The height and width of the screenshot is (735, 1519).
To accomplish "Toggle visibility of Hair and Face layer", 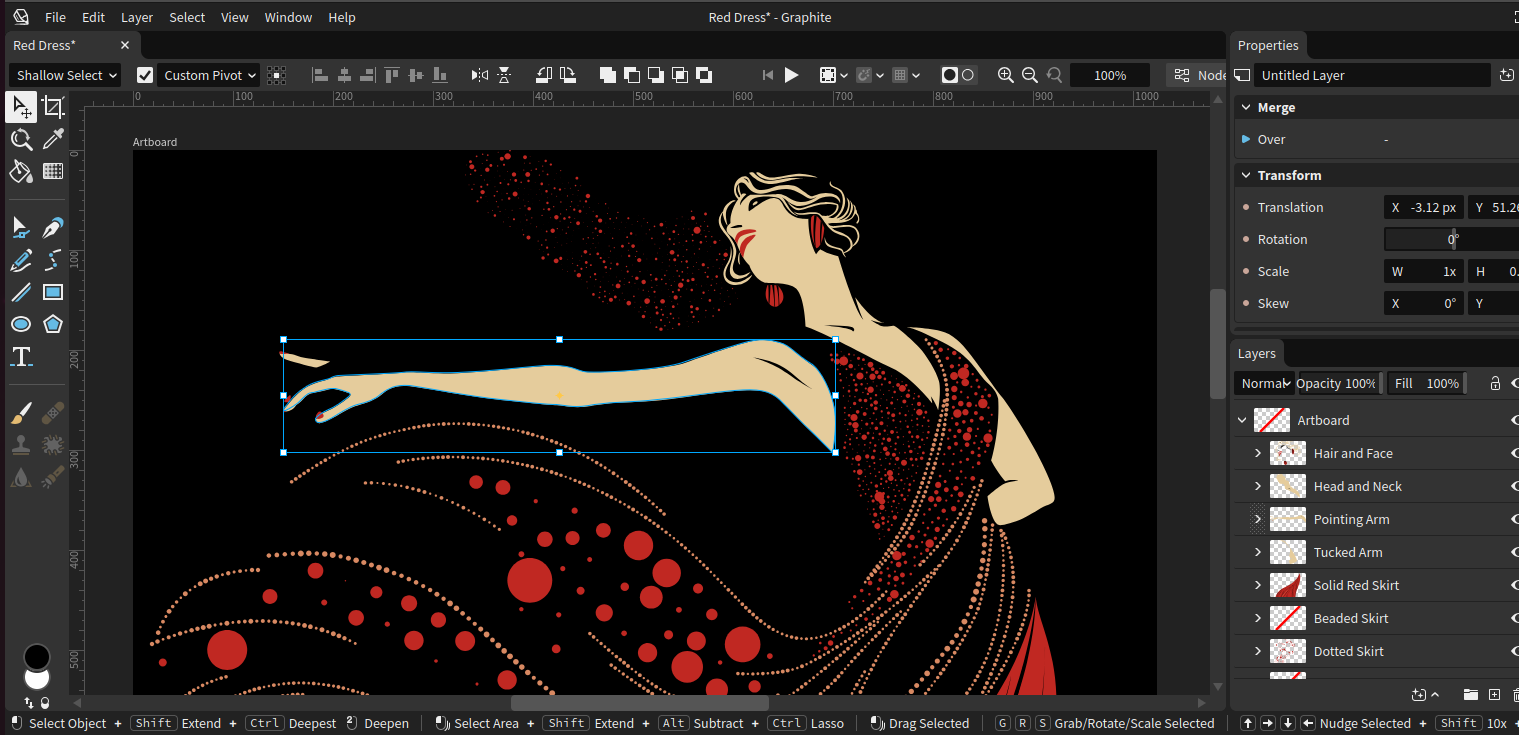I will click(x=1514, y=453).
